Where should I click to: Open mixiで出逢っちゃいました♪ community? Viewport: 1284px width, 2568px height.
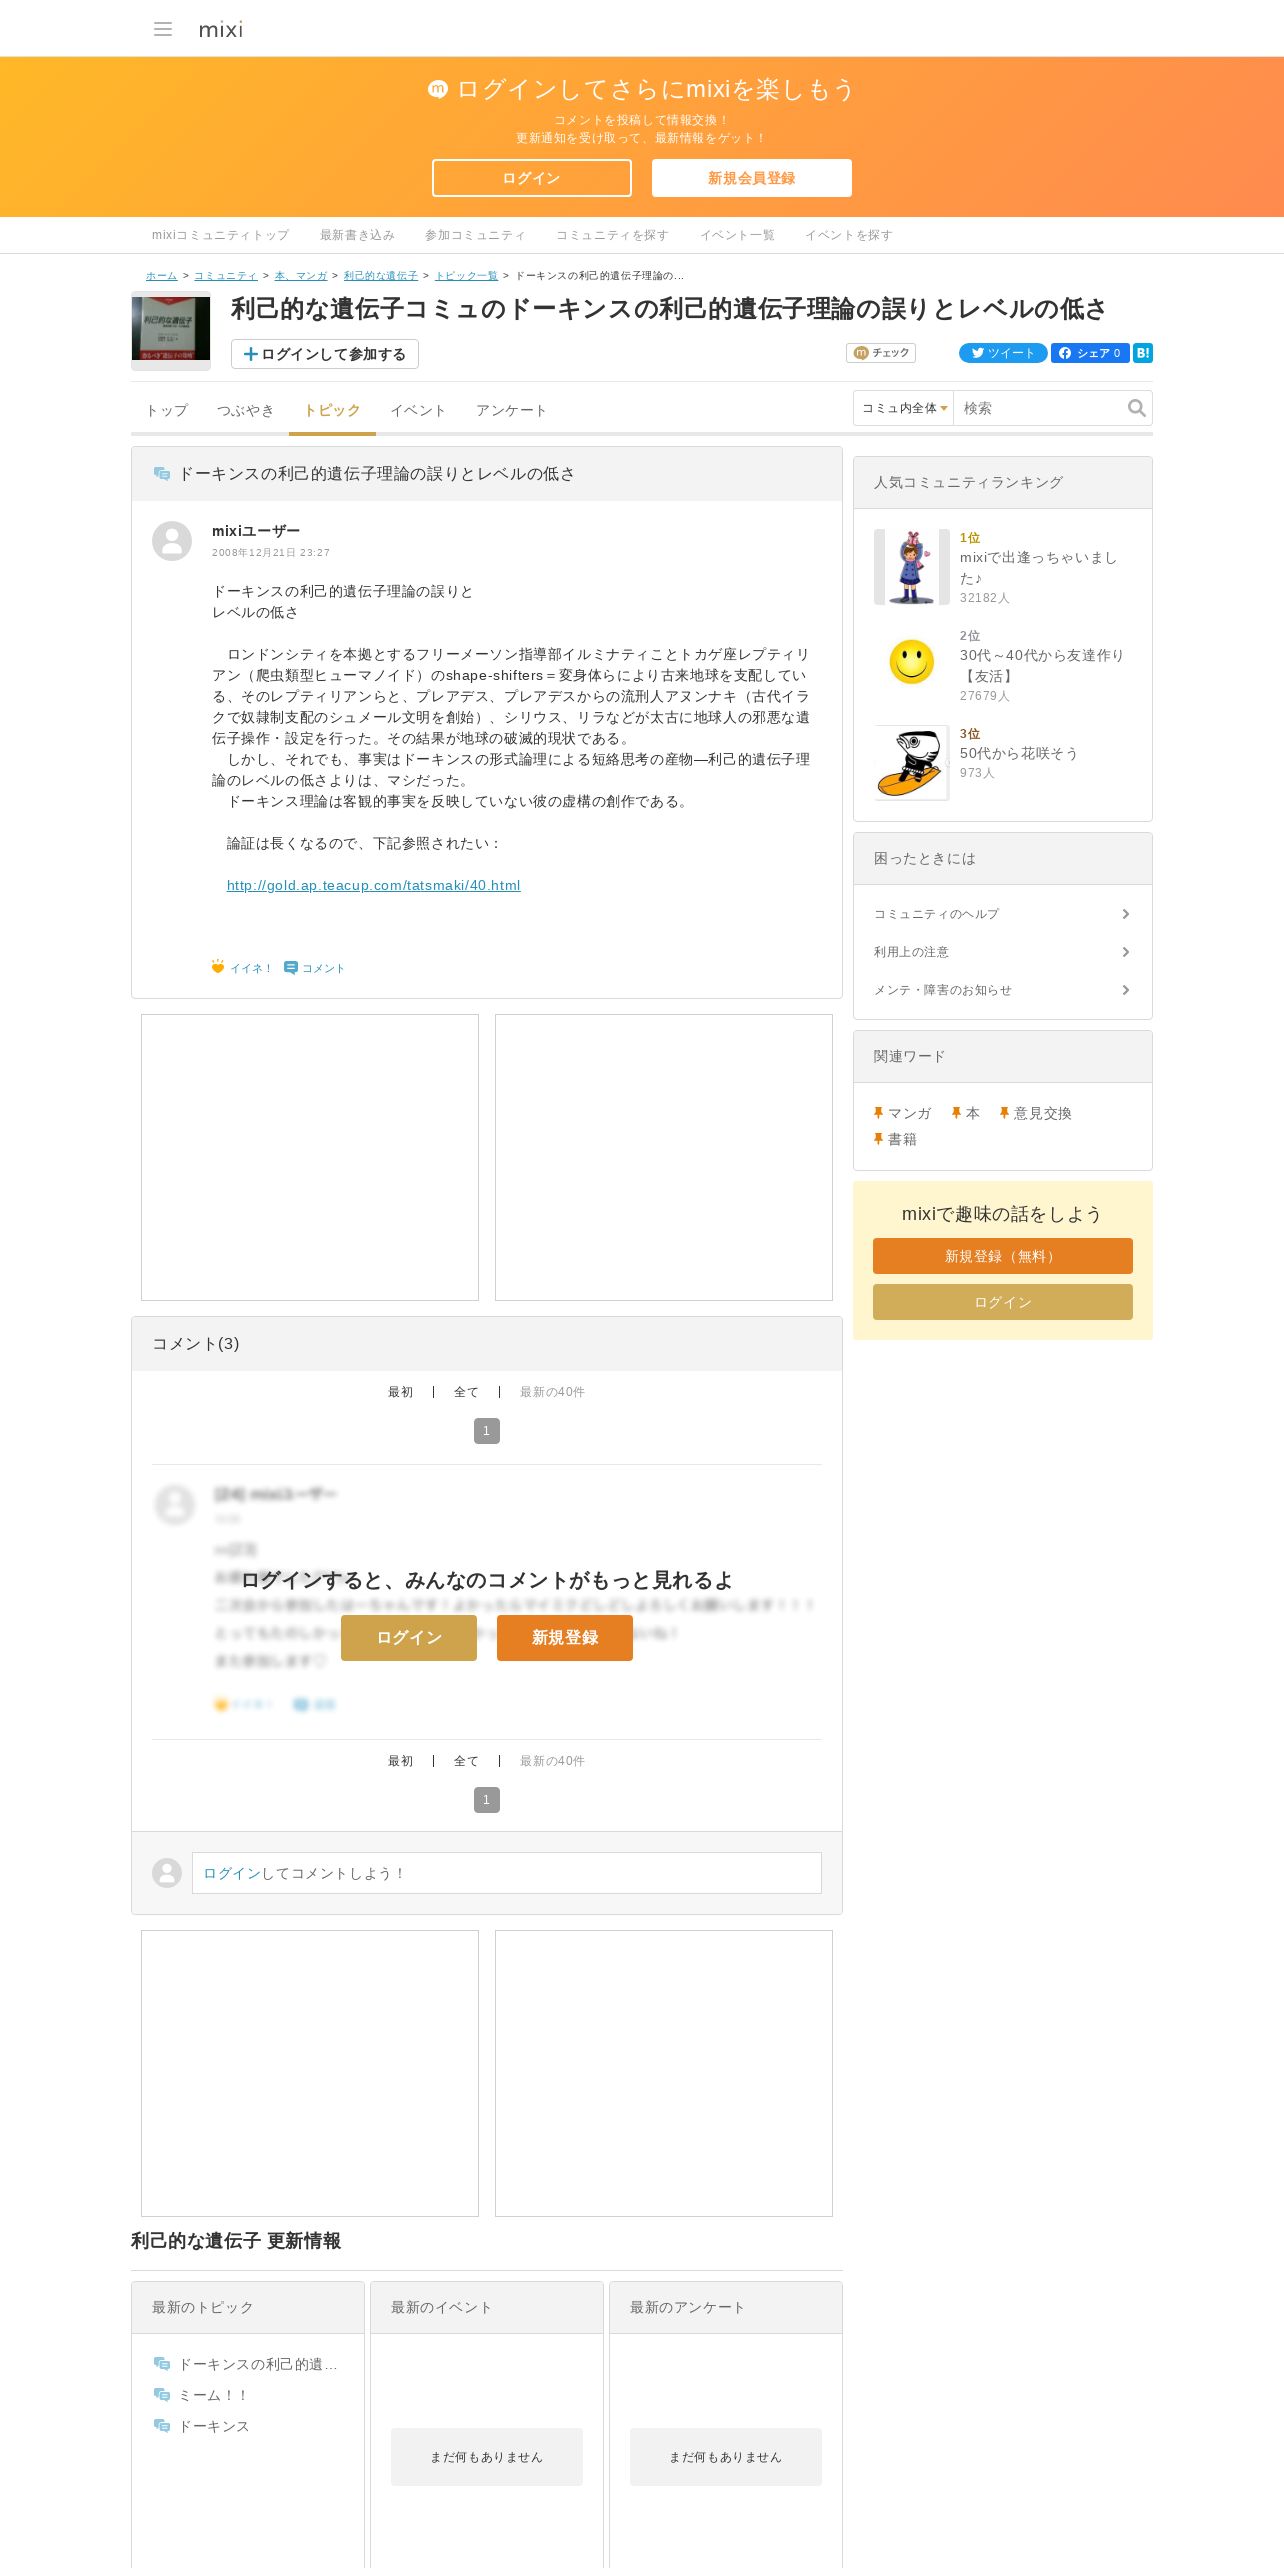(1038, 567)
